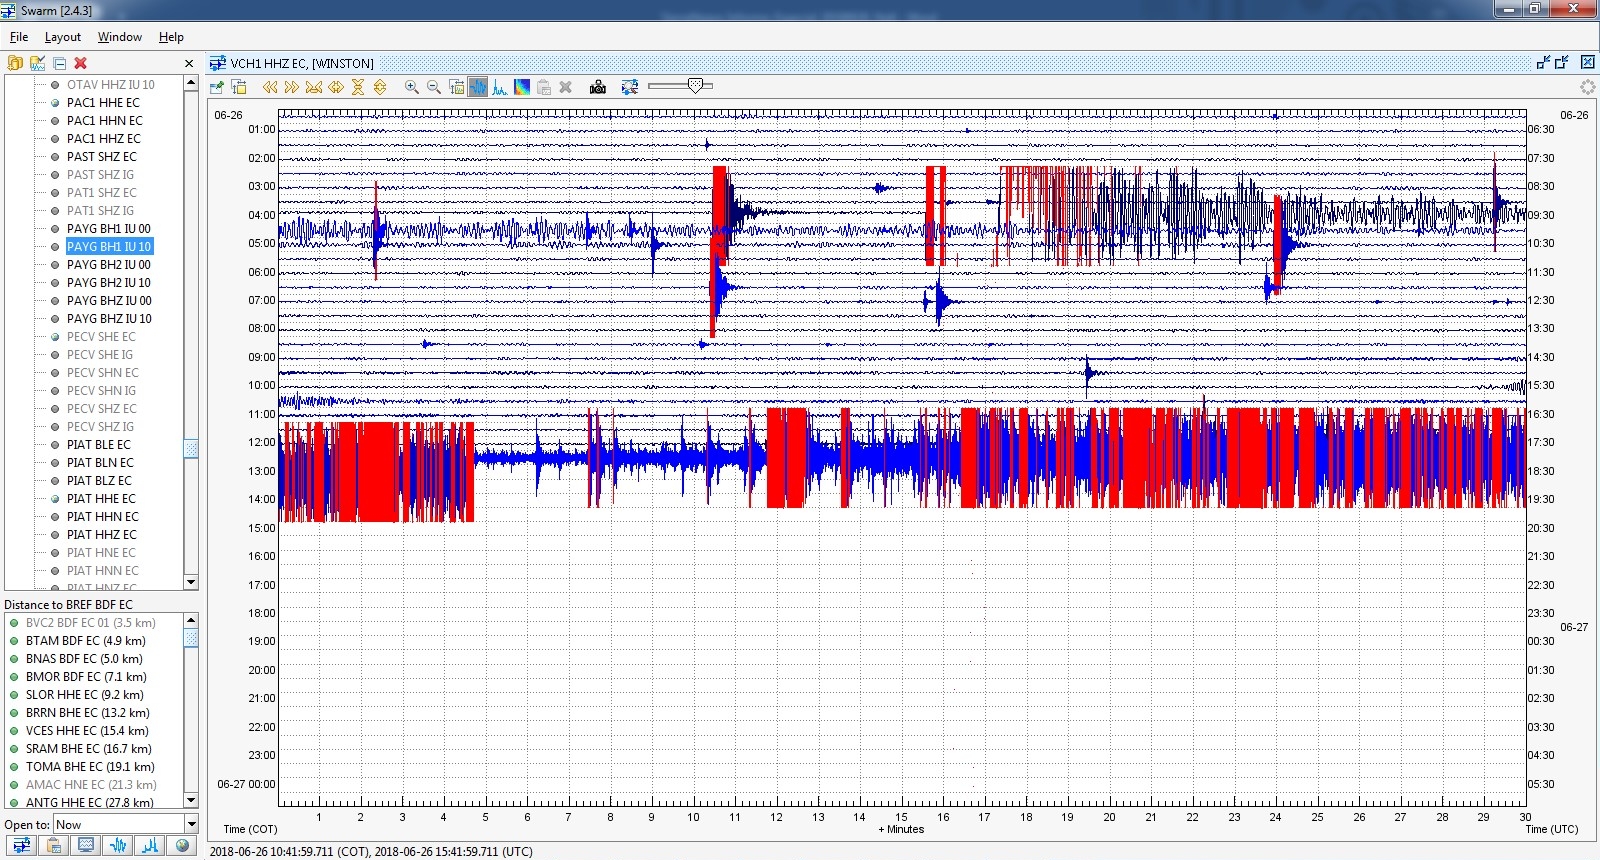Select TOMA BHE EC nearby station
Viewport: 1600px width, 860px height.
click(x=90, y=767)
